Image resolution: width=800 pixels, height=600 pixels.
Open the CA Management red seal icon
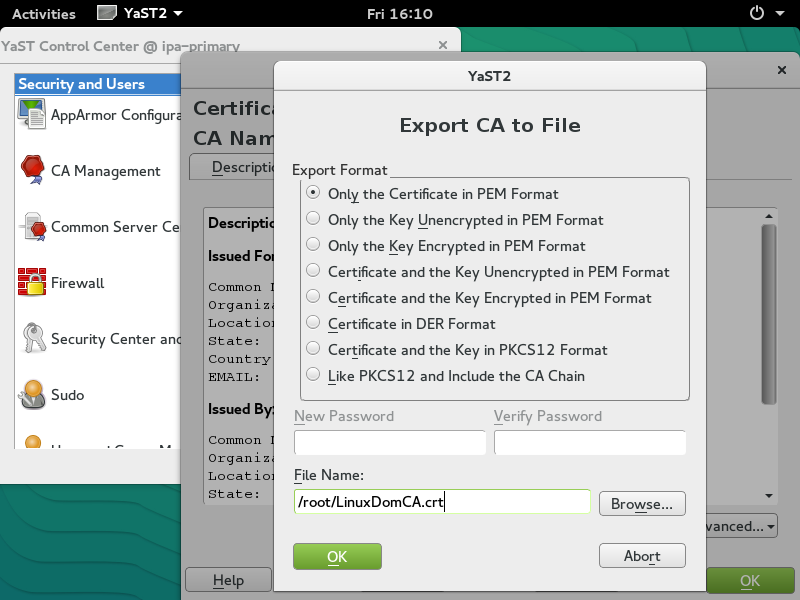coord(32,170)
